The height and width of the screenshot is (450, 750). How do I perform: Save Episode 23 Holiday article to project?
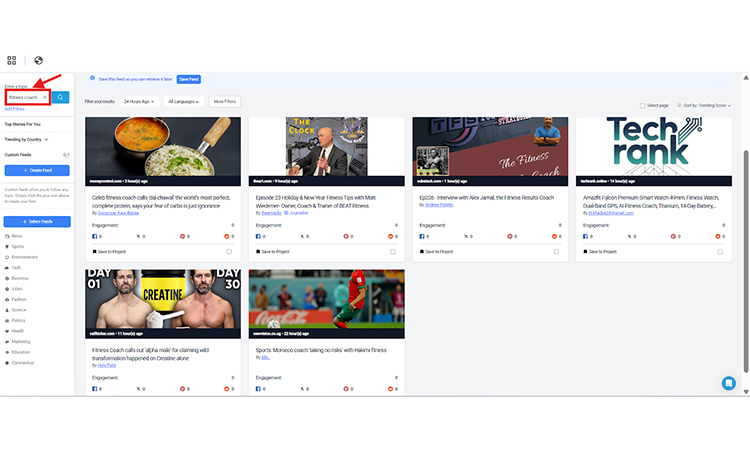[x=273, y=252]
